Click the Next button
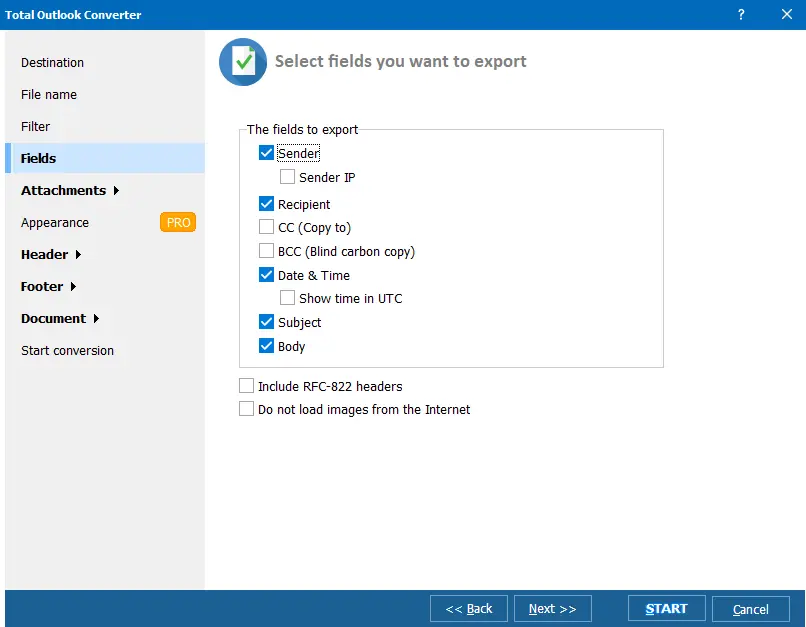The width and height of the screenshot is (806, 627). (x=552, y=608)
